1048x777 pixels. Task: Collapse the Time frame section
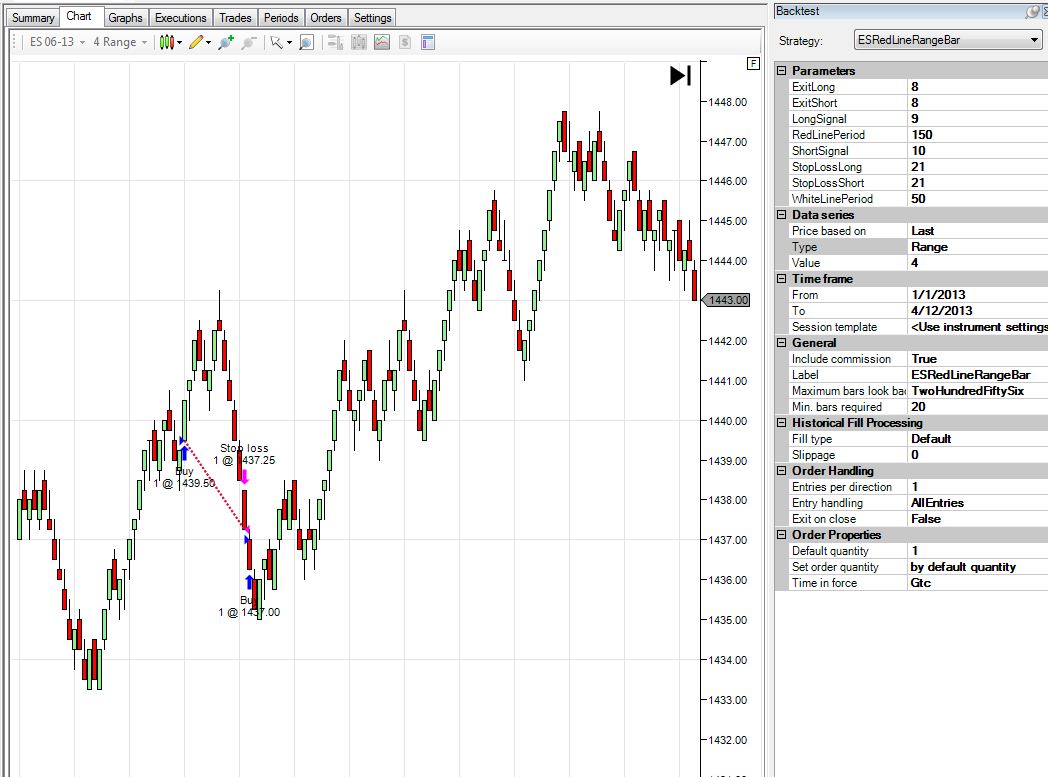(x=781, y=279)
